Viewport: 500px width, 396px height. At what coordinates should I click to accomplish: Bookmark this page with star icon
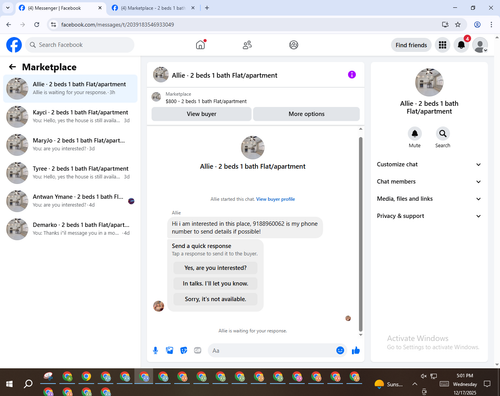[458, 25]
